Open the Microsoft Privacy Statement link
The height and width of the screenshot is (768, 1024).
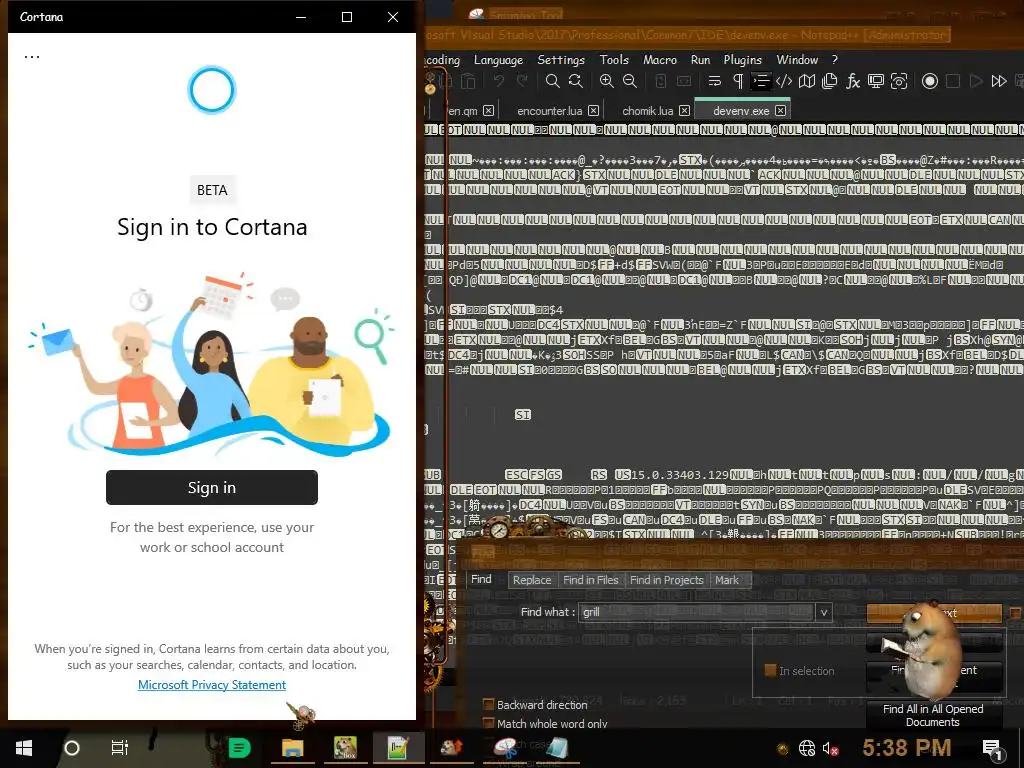(212, 684)
